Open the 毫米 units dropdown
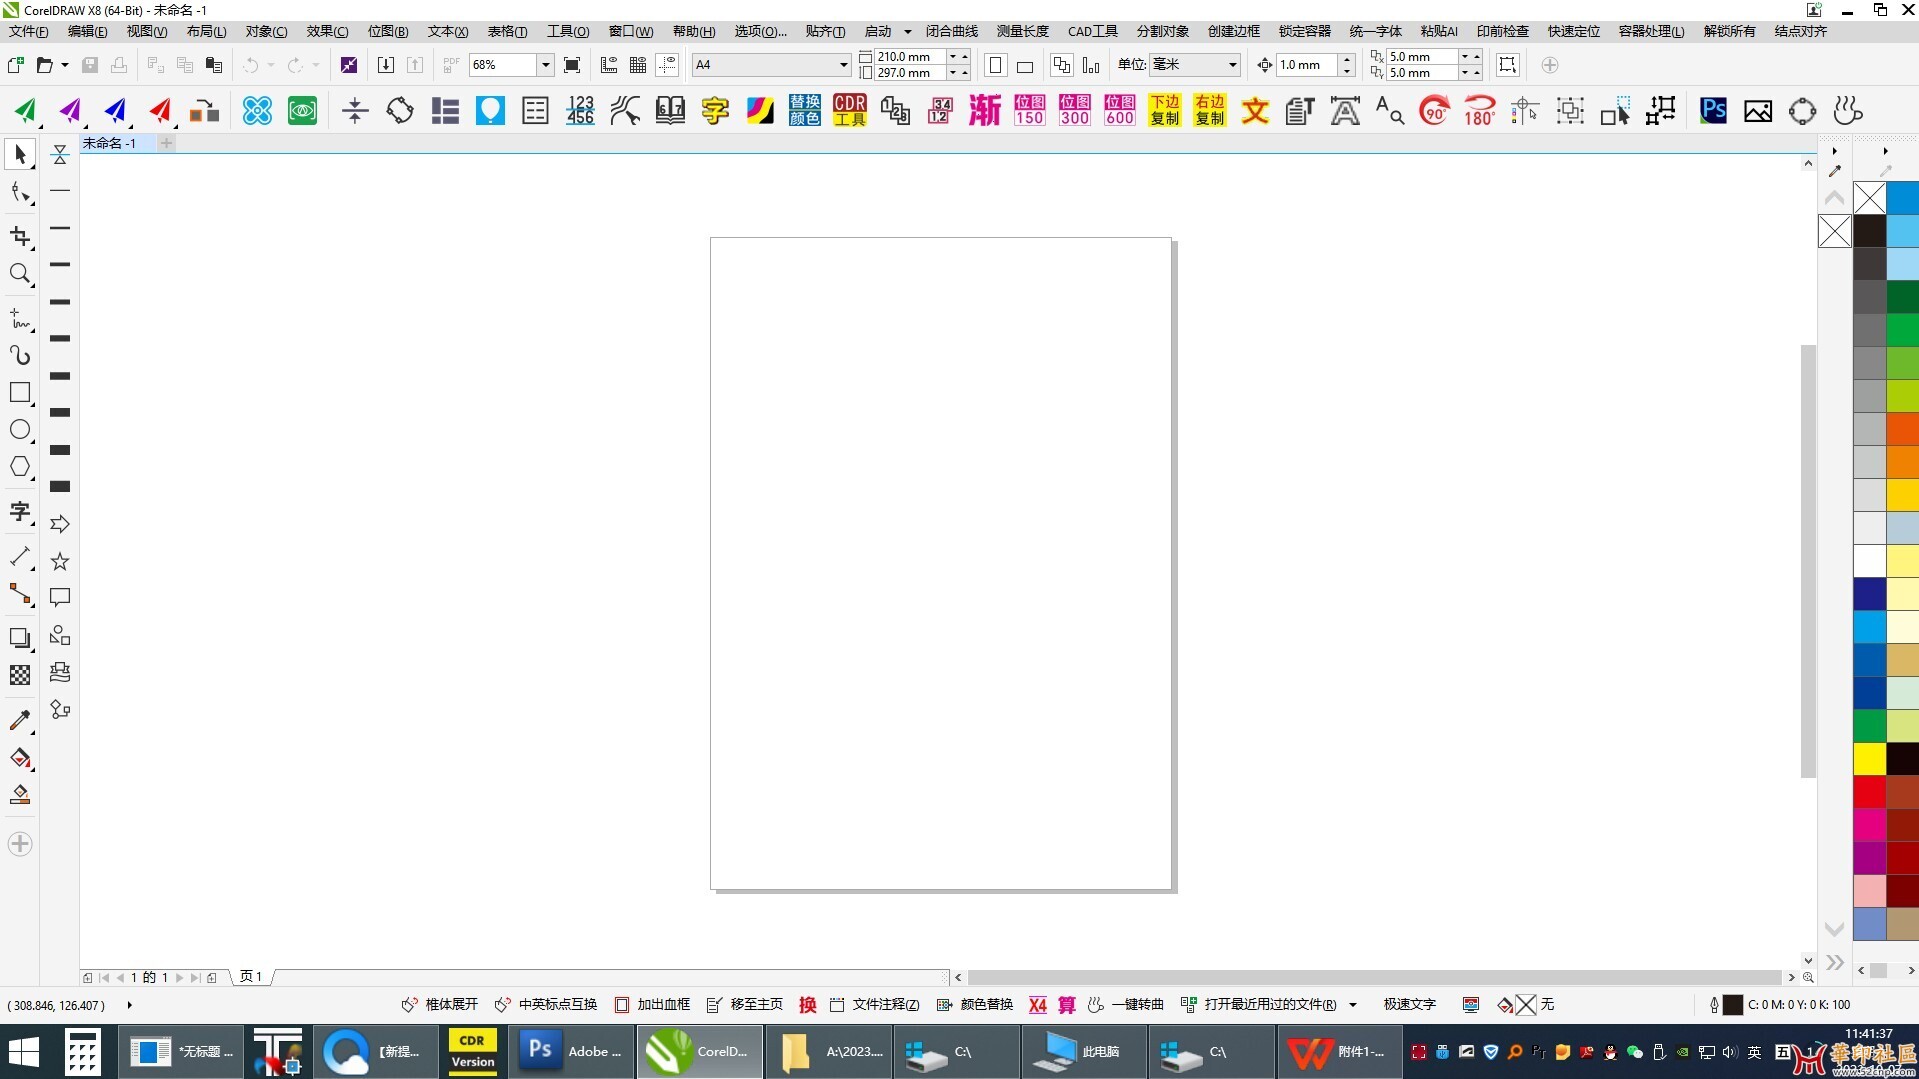Image resolution: width=1919 pixels, height=1079 pixels. 1232,66
